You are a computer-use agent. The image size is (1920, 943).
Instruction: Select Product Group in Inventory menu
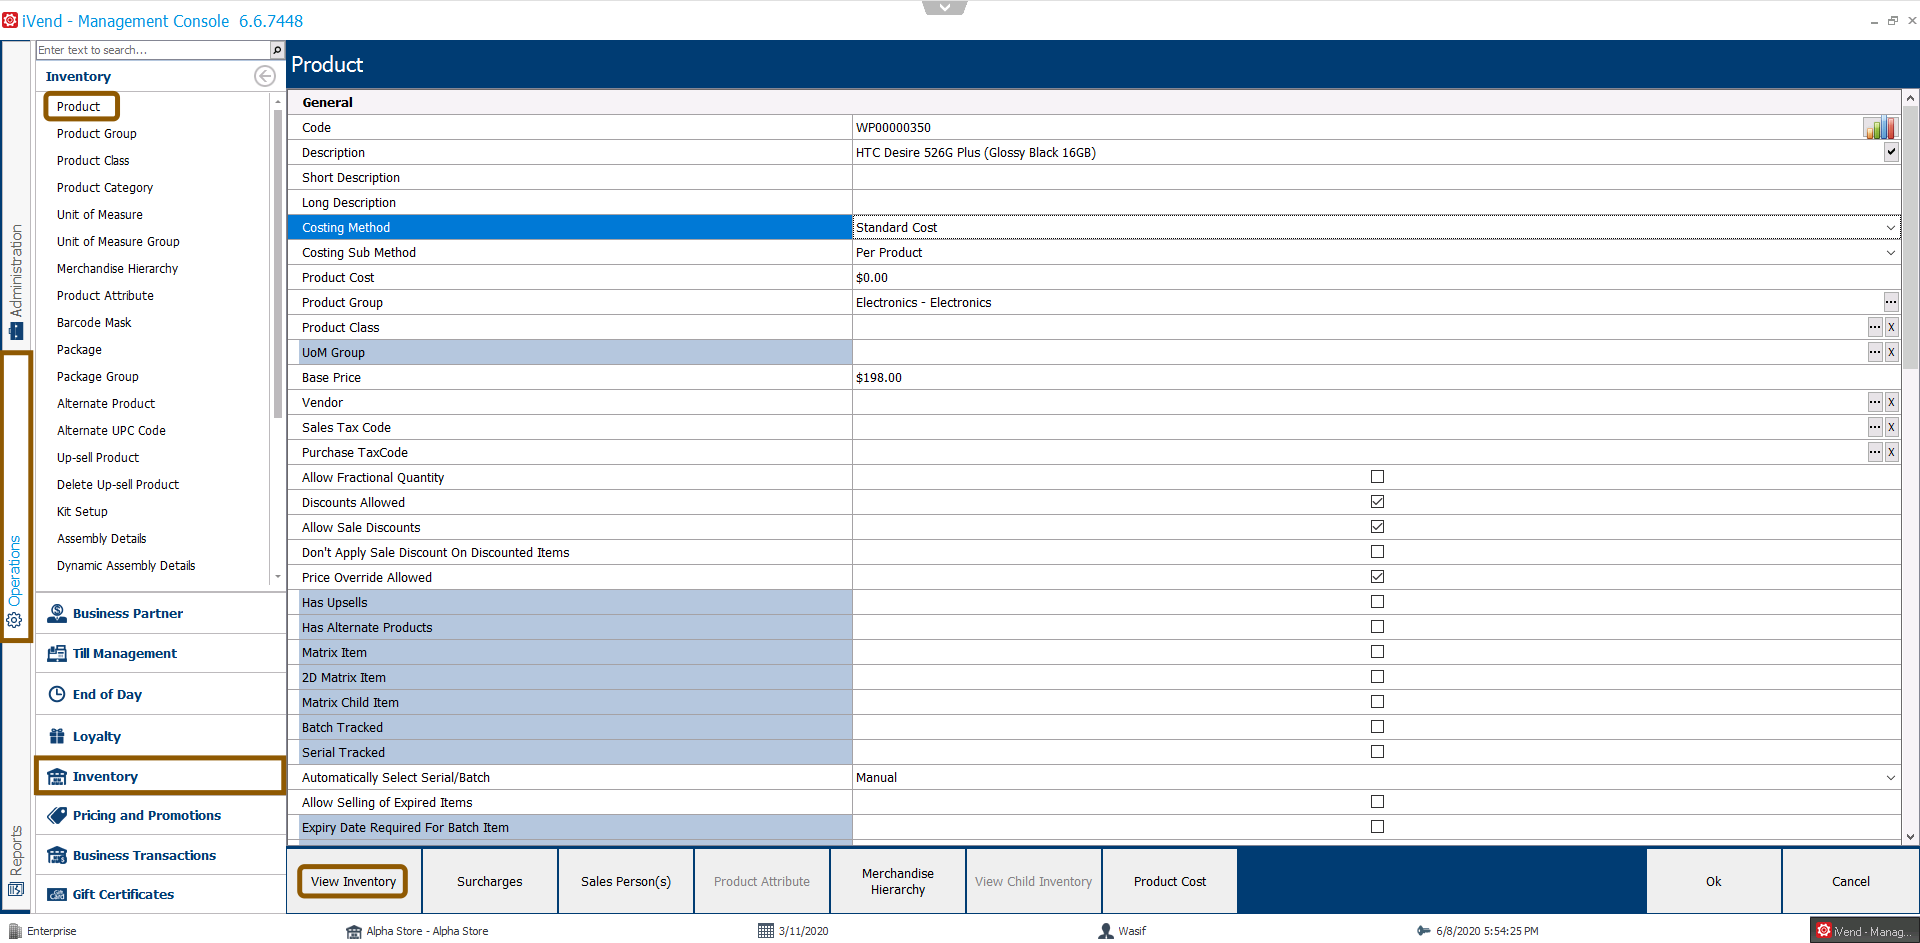click(97, 133)
